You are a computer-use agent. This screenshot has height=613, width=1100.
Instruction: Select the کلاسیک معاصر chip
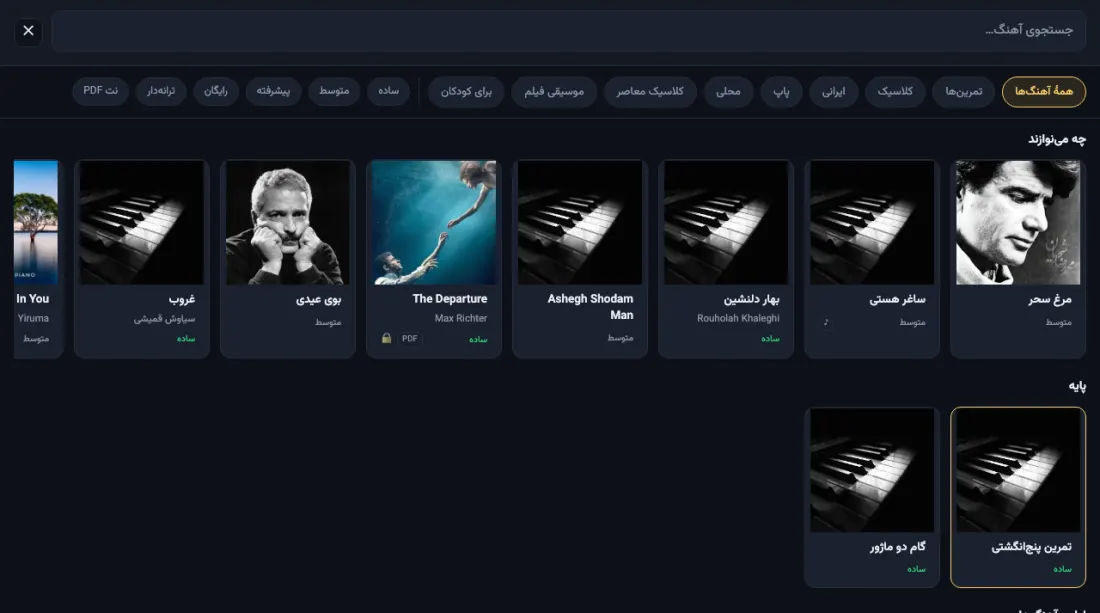click(650, 92)
